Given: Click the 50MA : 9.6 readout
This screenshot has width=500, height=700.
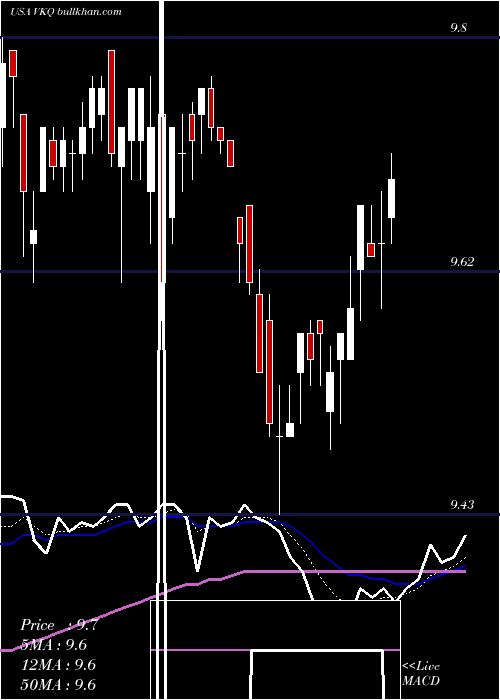Looking at the screenshot, I should (58, 684).
